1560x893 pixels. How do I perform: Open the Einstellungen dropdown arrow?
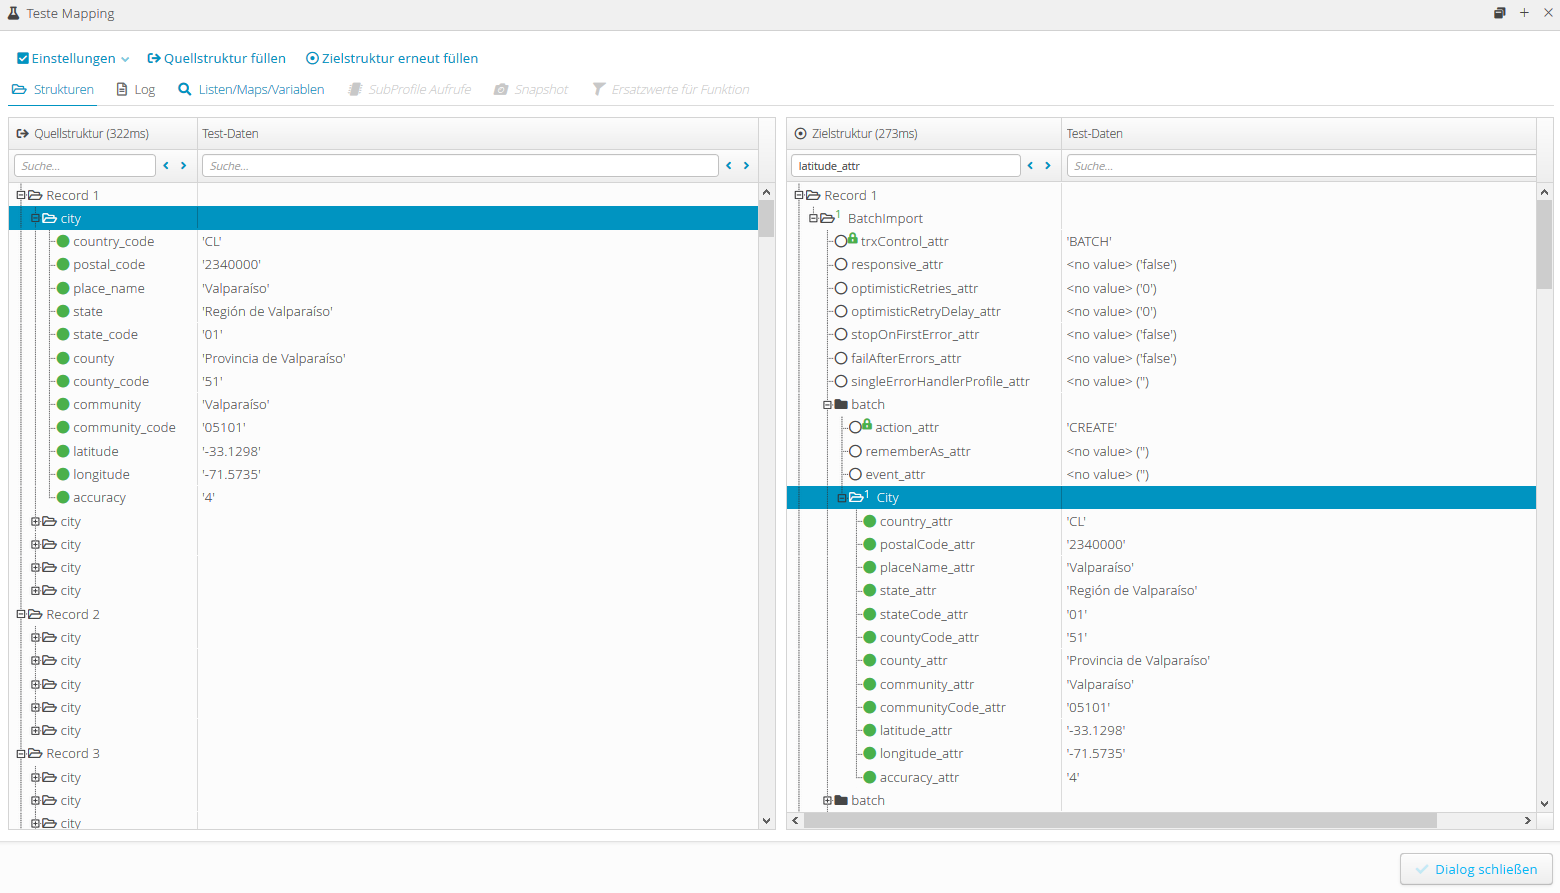pos(125,60)
